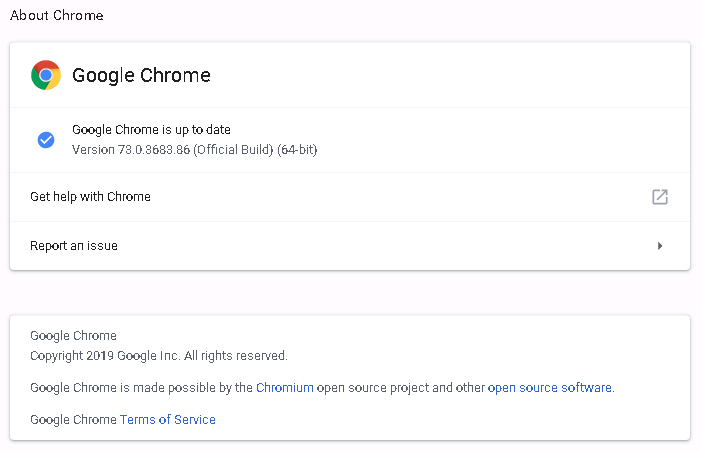Open help via the external link icon

pyautogui.click(x=659, y=197)
